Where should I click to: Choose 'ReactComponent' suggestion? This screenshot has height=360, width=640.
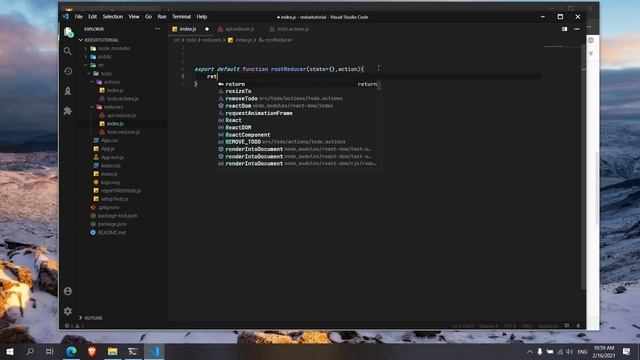[x=298, y=135]
